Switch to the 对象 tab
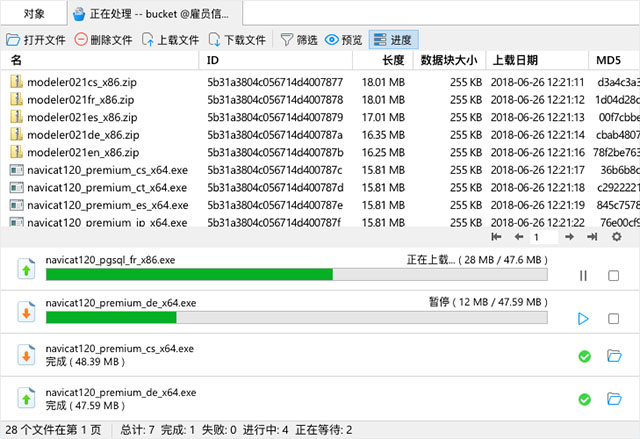 (x=34, y=14)
